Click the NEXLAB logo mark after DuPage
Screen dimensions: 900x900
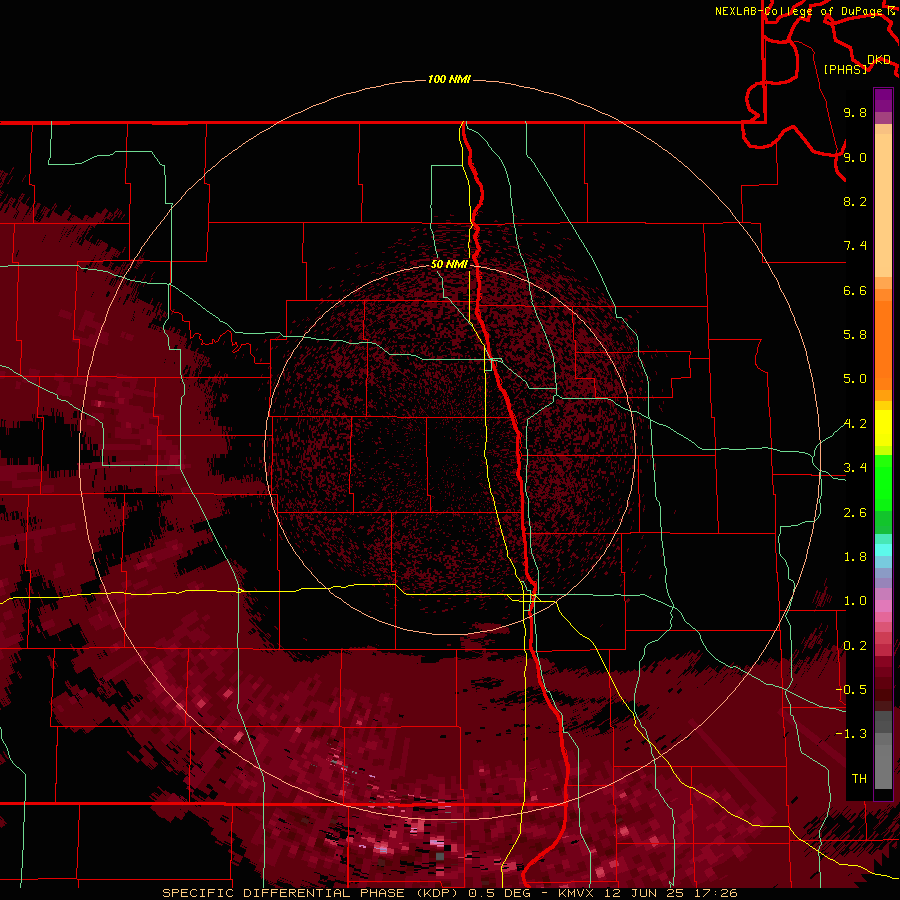click(891, 10)
